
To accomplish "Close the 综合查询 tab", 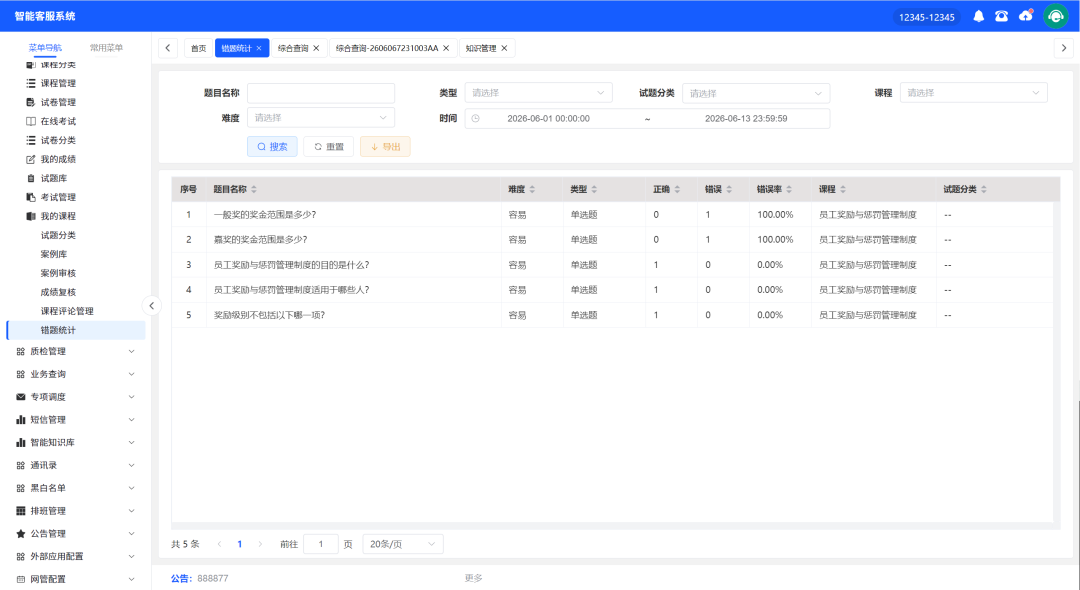I will pyautogui.click(x=316, y=48).
